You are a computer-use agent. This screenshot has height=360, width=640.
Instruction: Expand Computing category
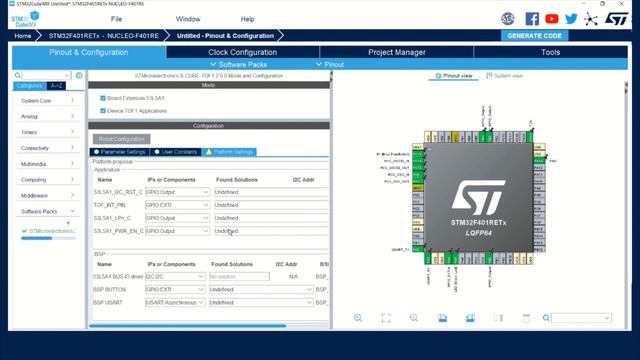47,180
